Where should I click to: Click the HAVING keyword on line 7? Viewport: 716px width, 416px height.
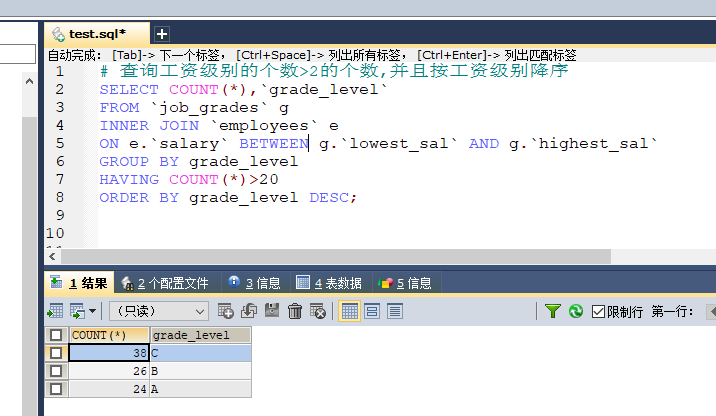129,179
